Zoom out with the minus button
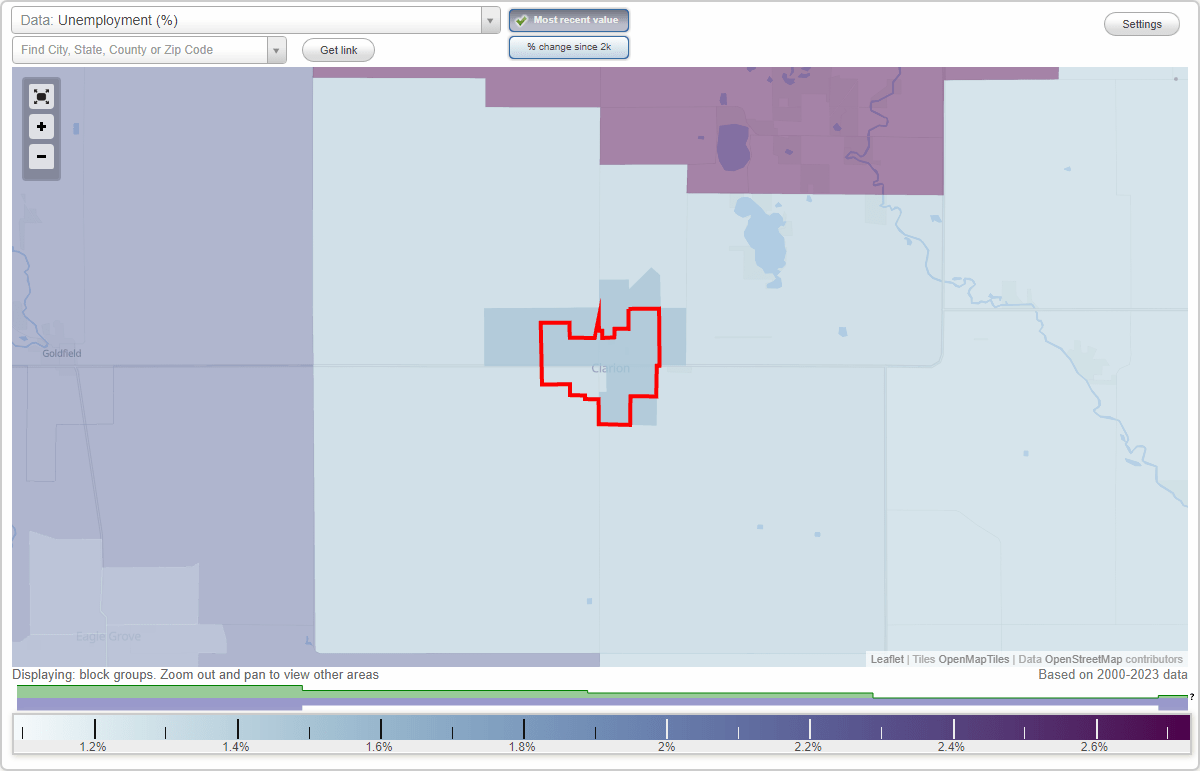Image resolution: width=1200 pixels, height=771 pixels. click(x=41, y=156)
